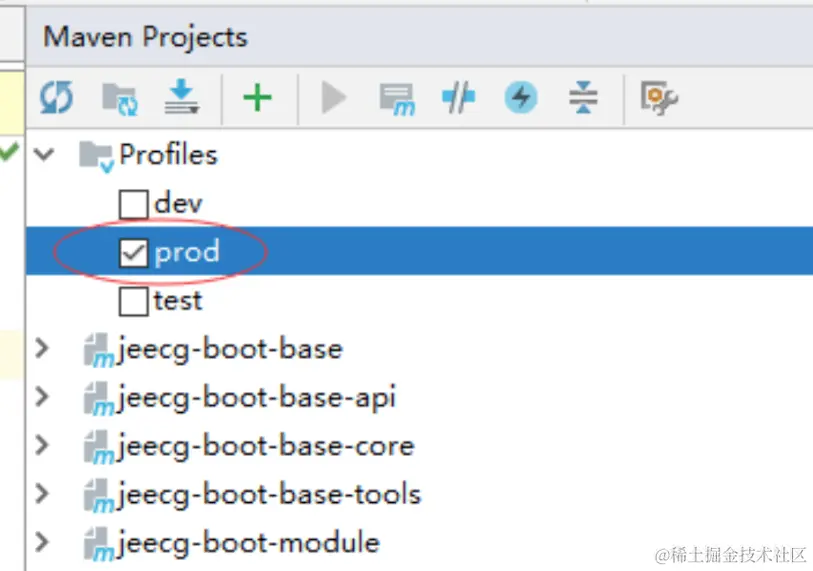Expand the jeecg-boot-base-tools node
813x571 pixels.
click(x=43, y=493)
